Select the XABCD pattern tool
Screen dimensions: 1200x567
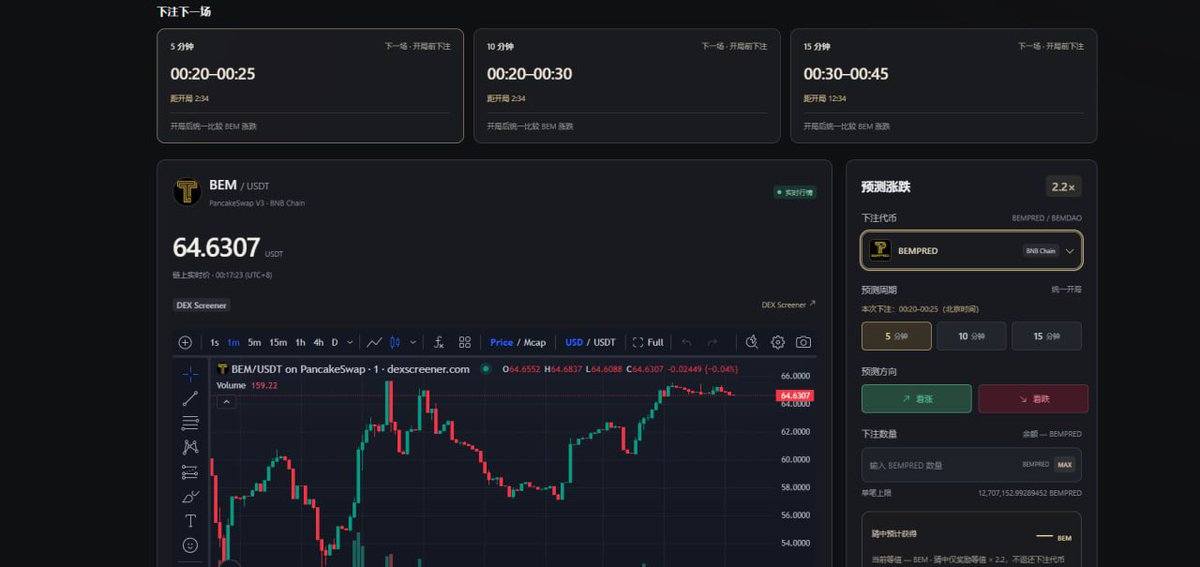coord(190,447)
